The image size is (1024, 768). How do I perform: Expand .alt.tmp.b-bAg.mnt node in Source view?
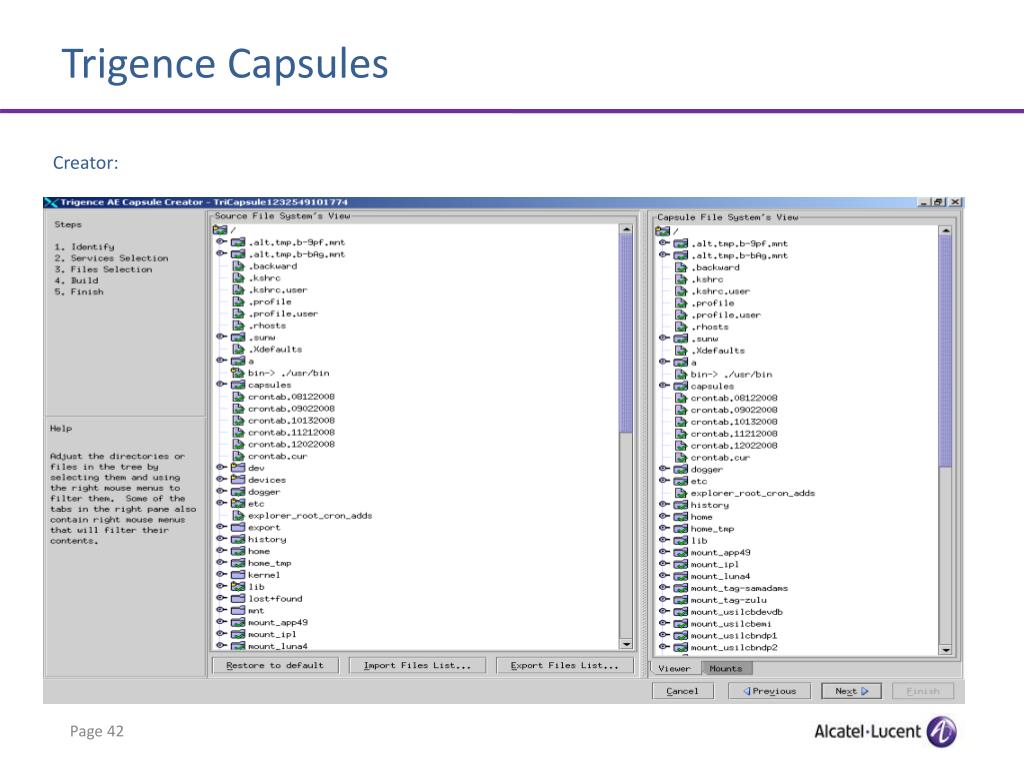221,253
